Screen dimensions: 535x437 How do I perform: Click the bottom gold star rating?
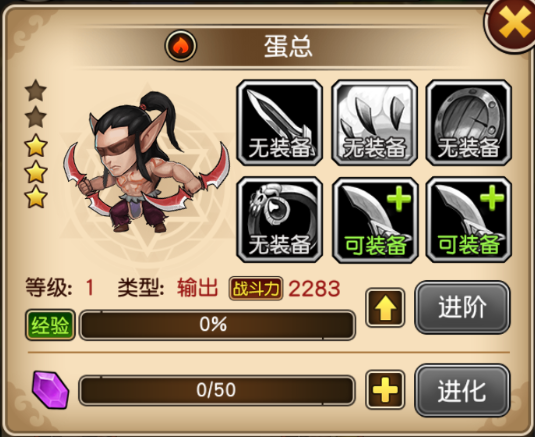click(x=36, y=197)
